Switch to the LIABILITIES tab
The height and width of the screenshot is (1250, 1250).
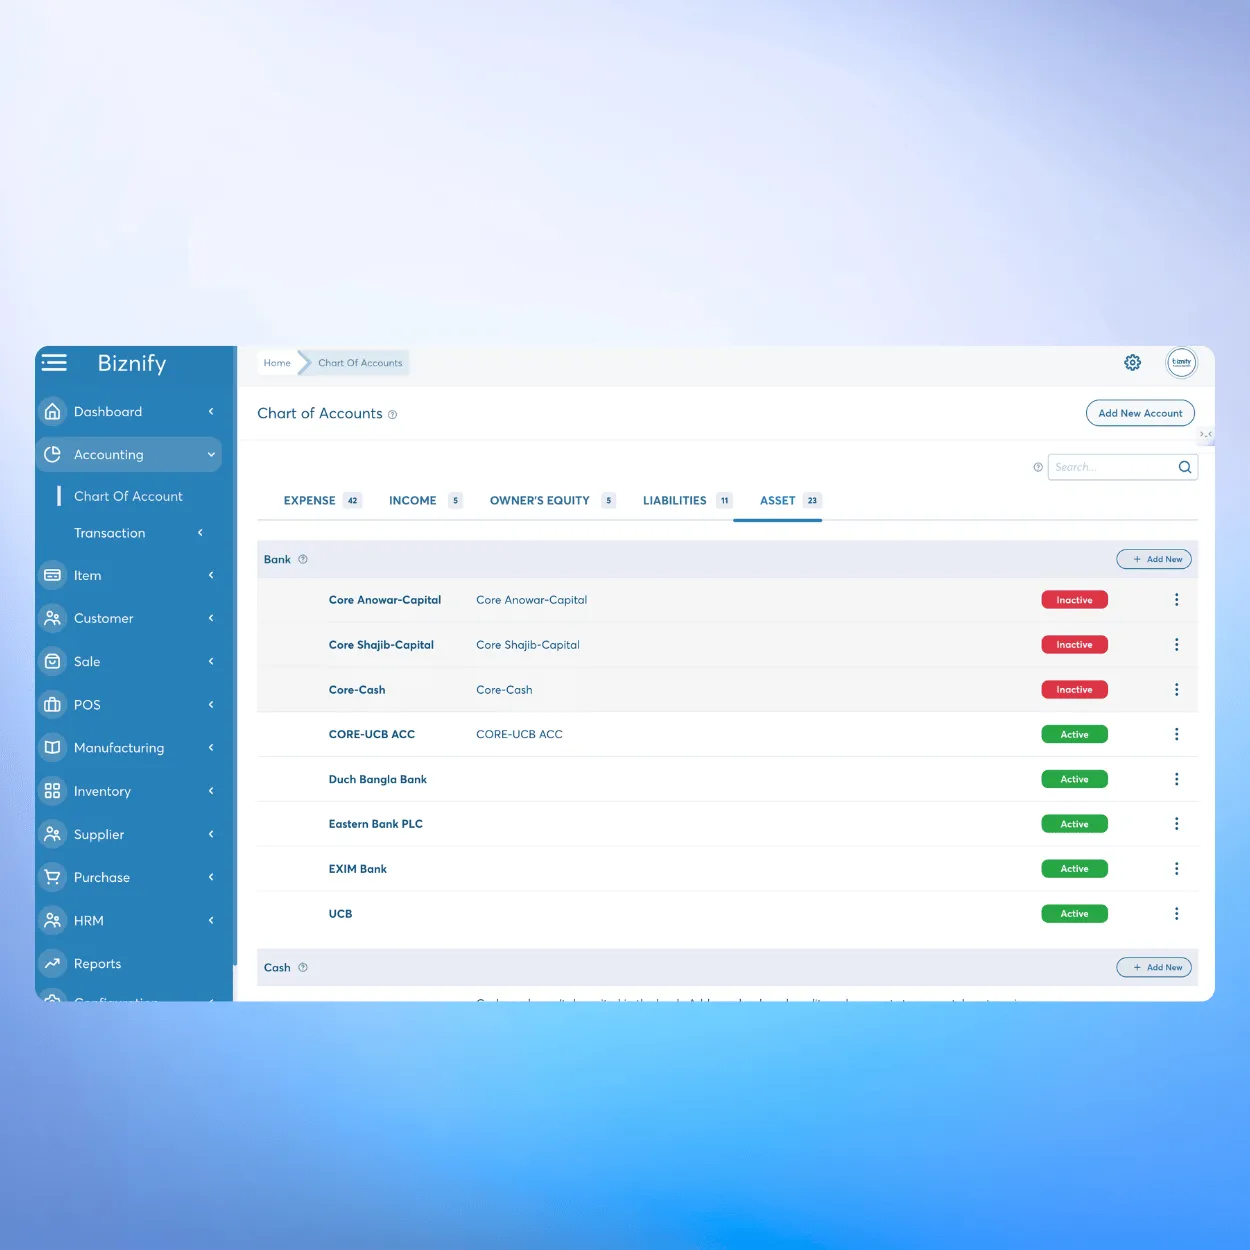pos(674,500)
